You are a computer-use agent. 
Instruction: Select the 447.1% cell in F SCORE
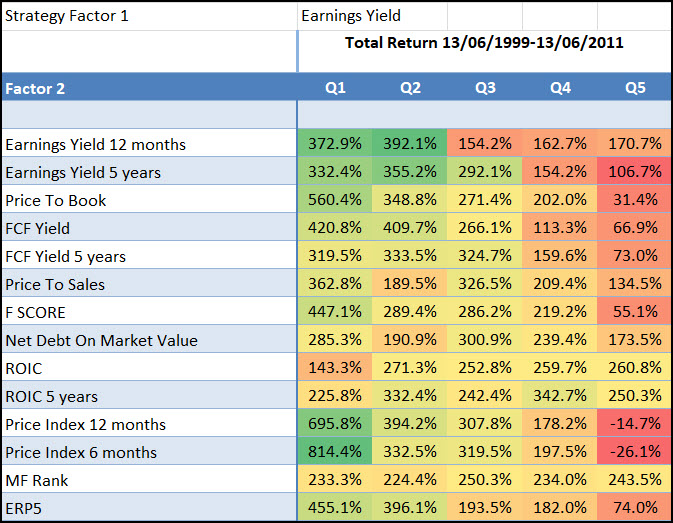tap(335, 311)
